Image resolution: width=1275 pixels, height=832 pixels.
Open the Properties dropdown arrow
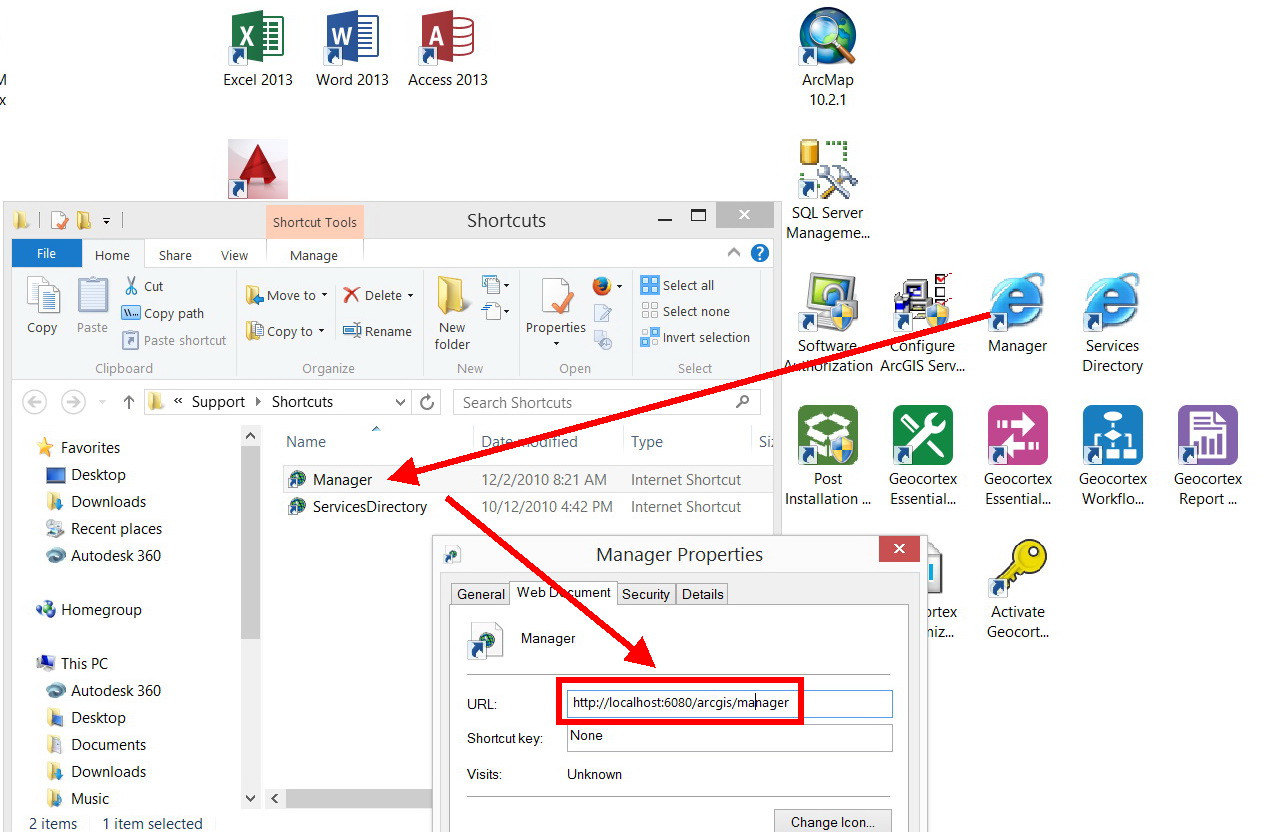coord(556,344)
